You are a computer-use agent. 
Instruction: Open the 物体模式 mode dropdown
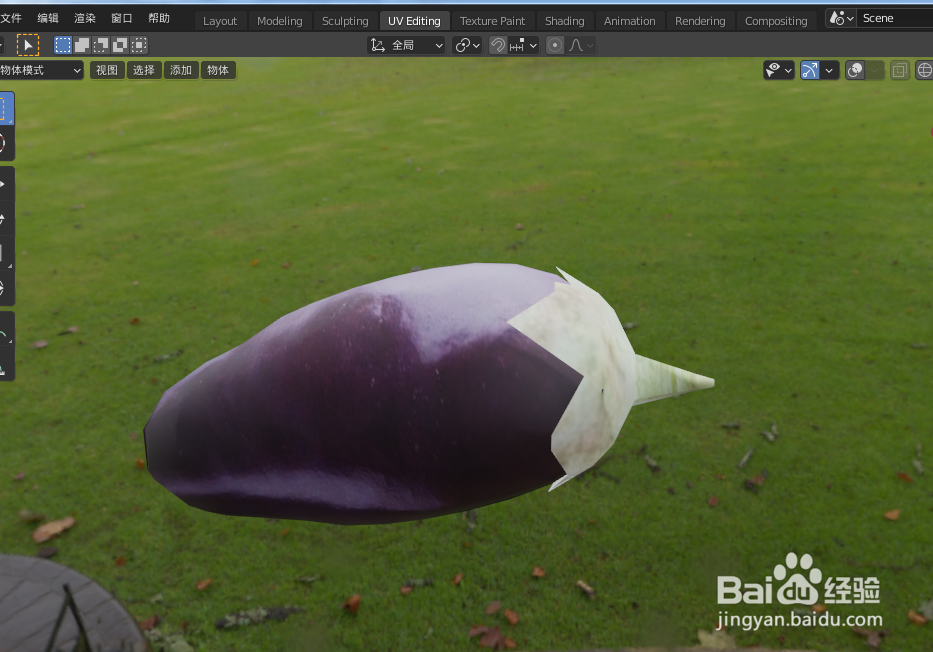pos(38,70)
